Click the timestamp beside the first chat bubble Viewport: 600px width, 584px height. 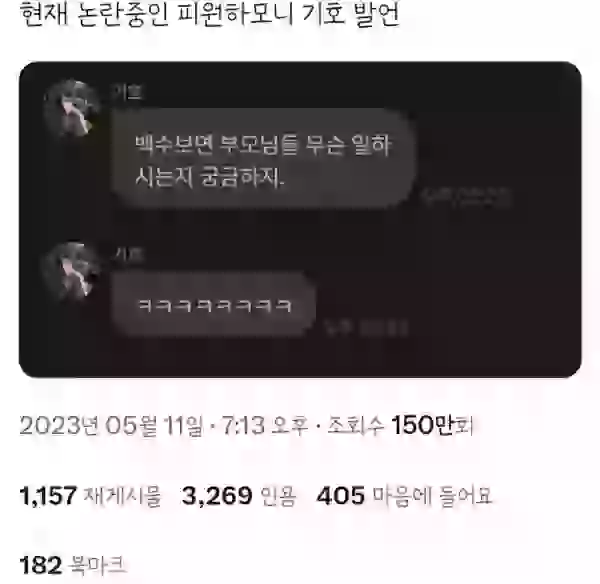coord(466,197)
